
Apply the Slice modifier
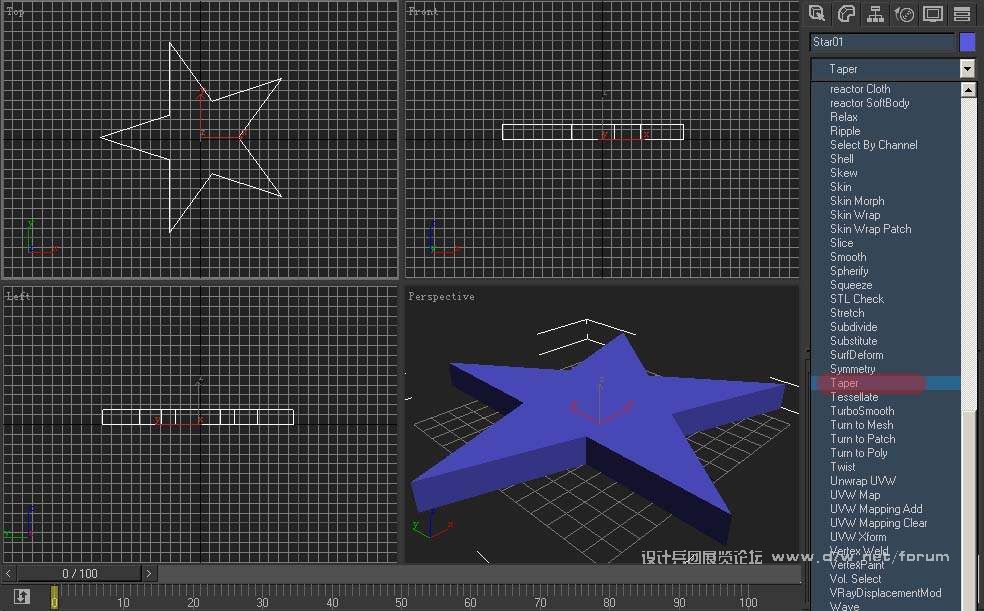click(841, 243)
